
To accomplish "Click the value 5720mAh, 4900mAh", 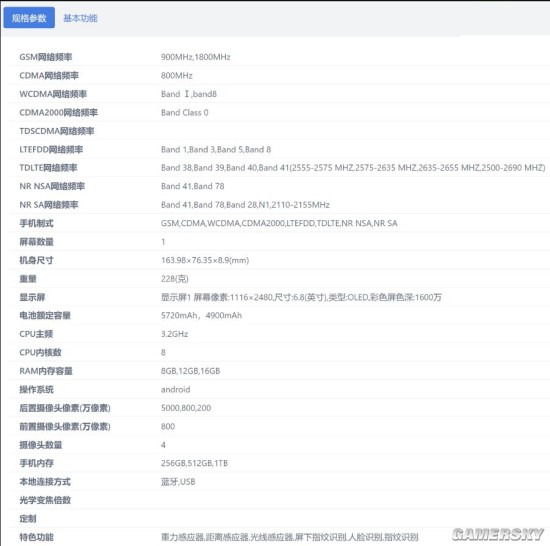I will click(x=201, y=316).
